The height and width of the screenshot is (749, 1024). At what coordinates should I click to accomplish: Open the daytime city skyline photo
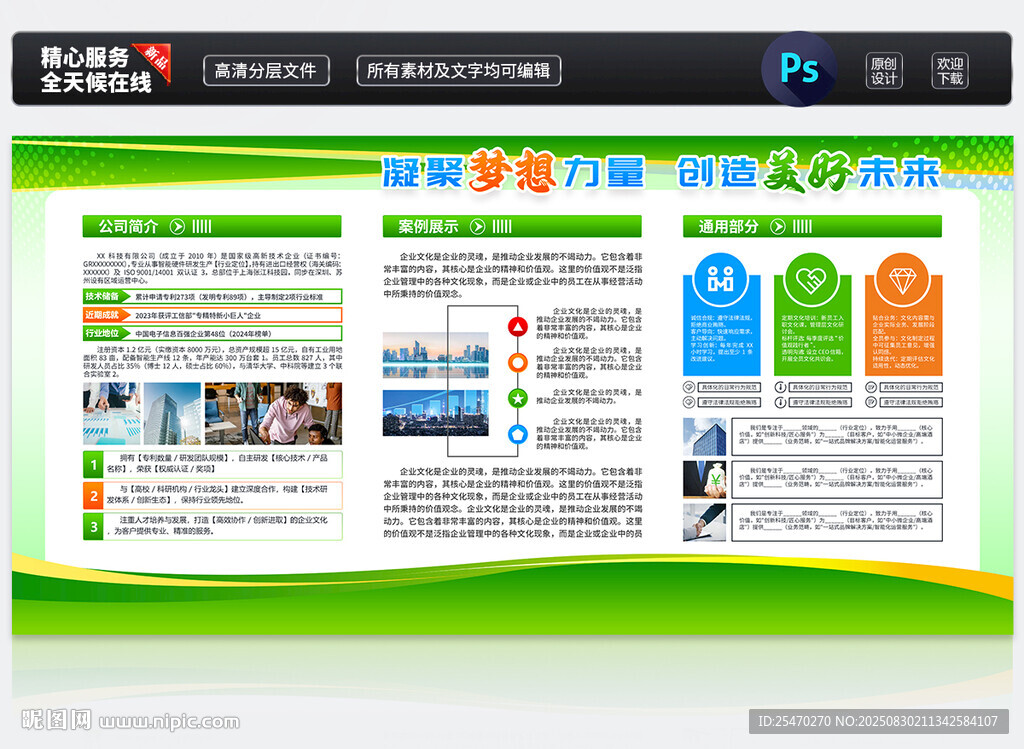tap(435, 355)
